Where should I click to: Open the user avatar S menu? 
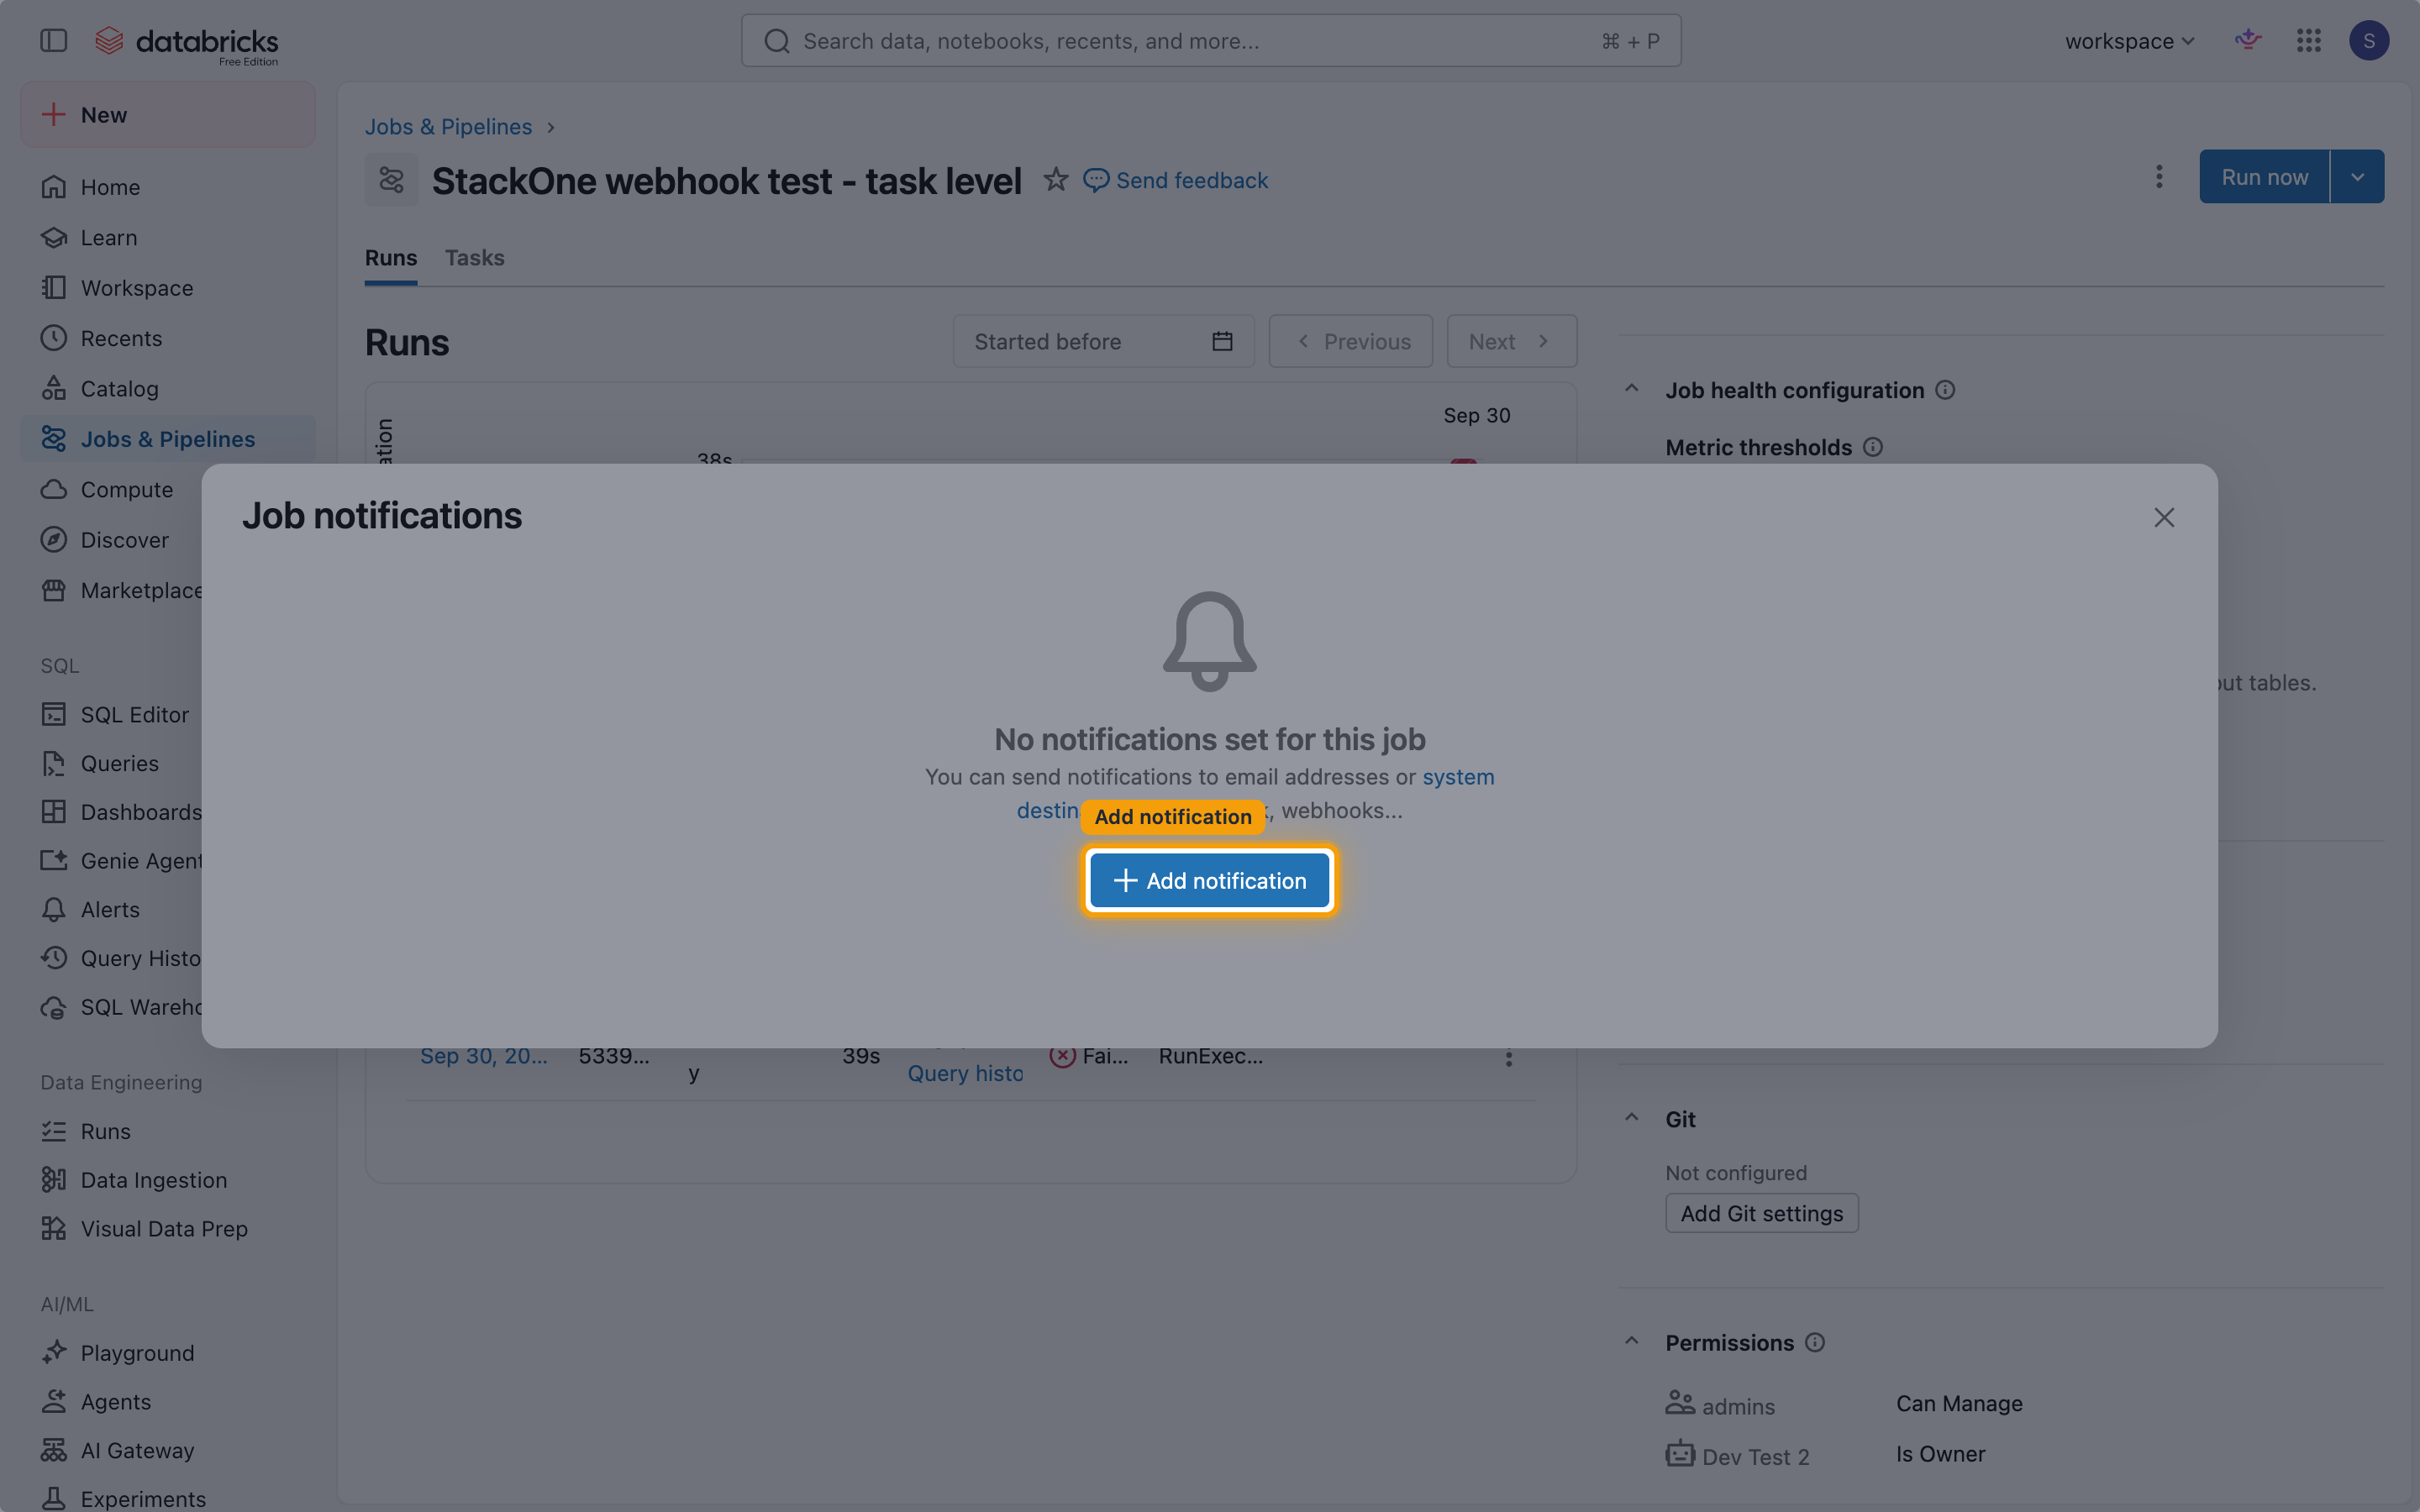coord(2368,40)
